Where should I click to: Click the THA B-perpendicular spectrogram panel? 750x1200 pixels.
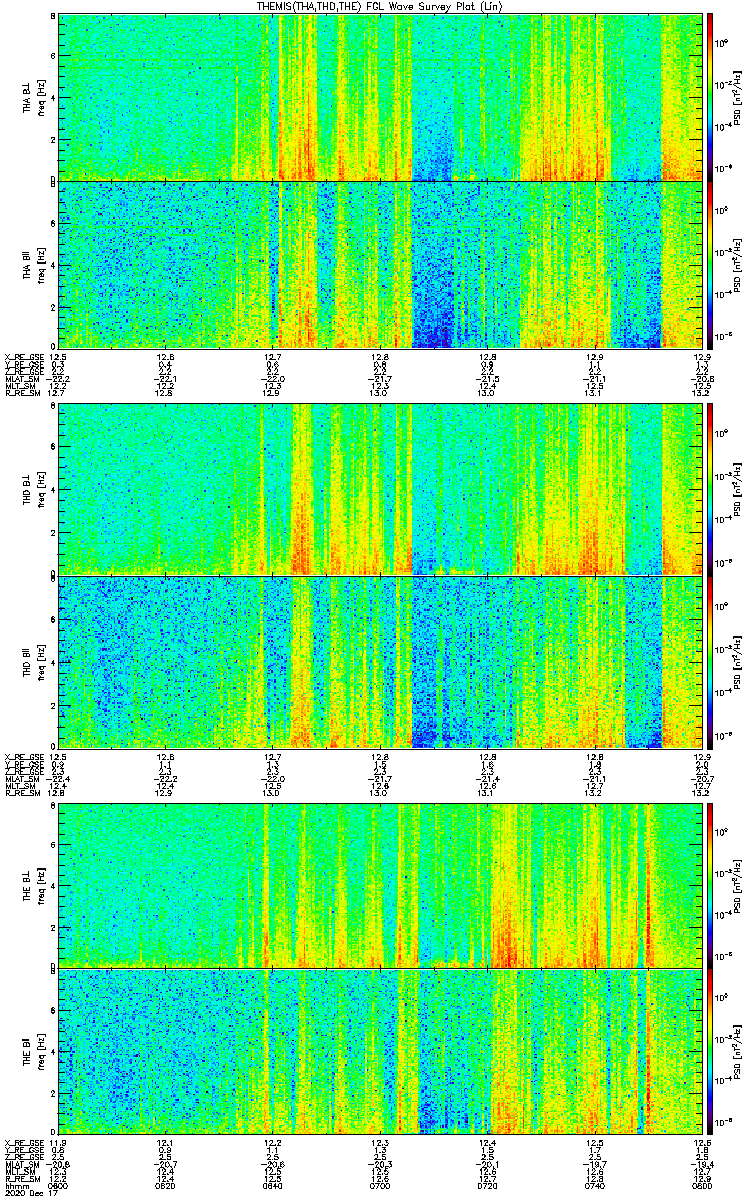pos(381,96)
